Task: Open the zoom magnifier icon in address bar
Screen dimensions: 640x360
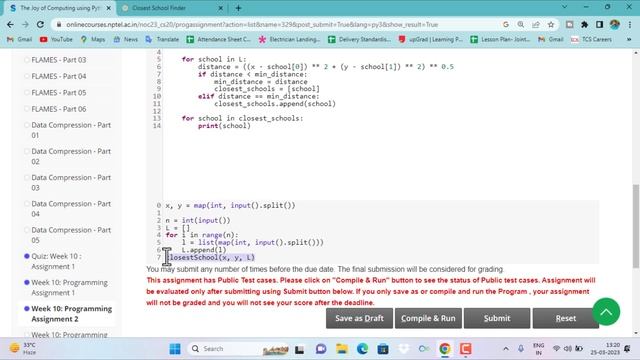Action: 521,24
